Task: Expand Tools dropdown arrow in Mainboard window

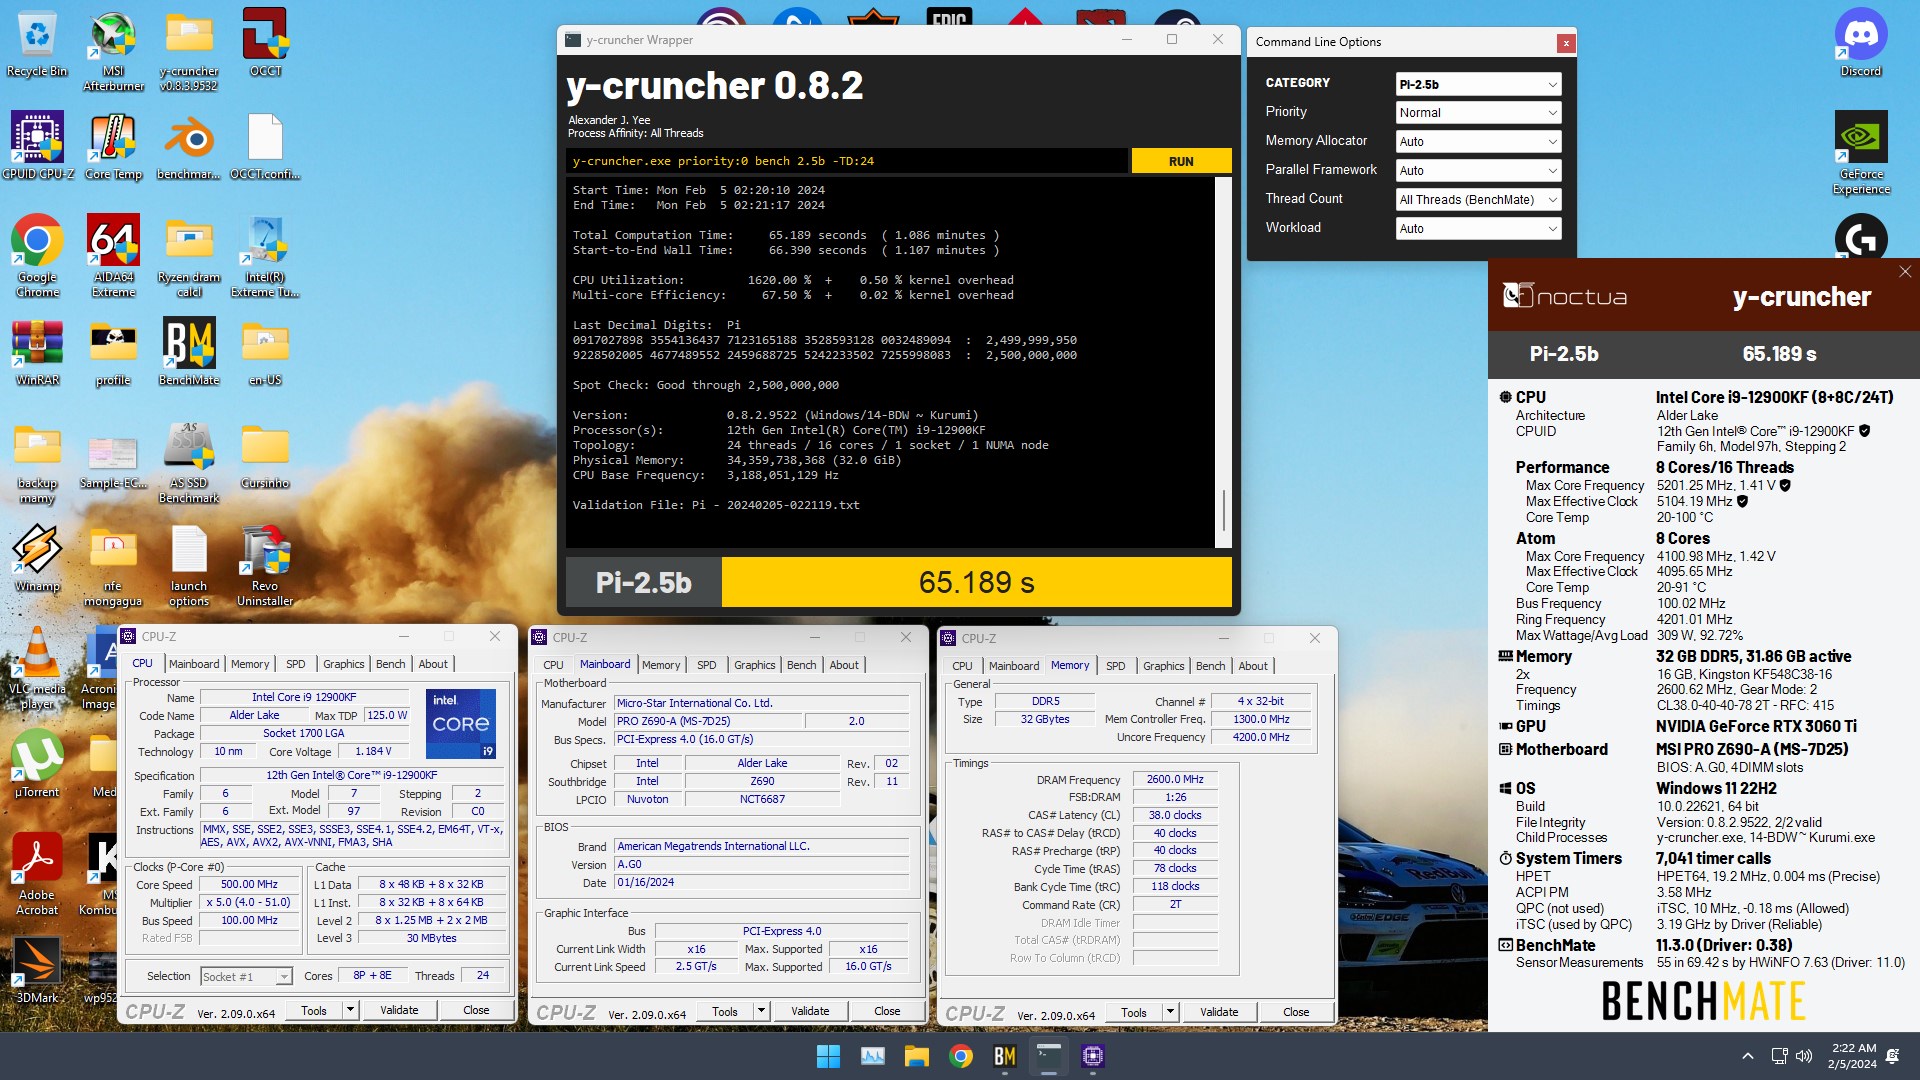Action: (761, 1011)
